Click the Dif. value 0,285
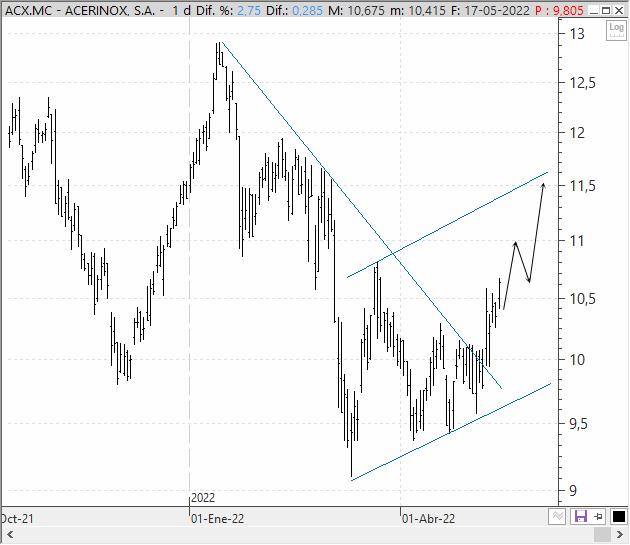The height and width of the screenshot is (545, 630). pos(307,10)
